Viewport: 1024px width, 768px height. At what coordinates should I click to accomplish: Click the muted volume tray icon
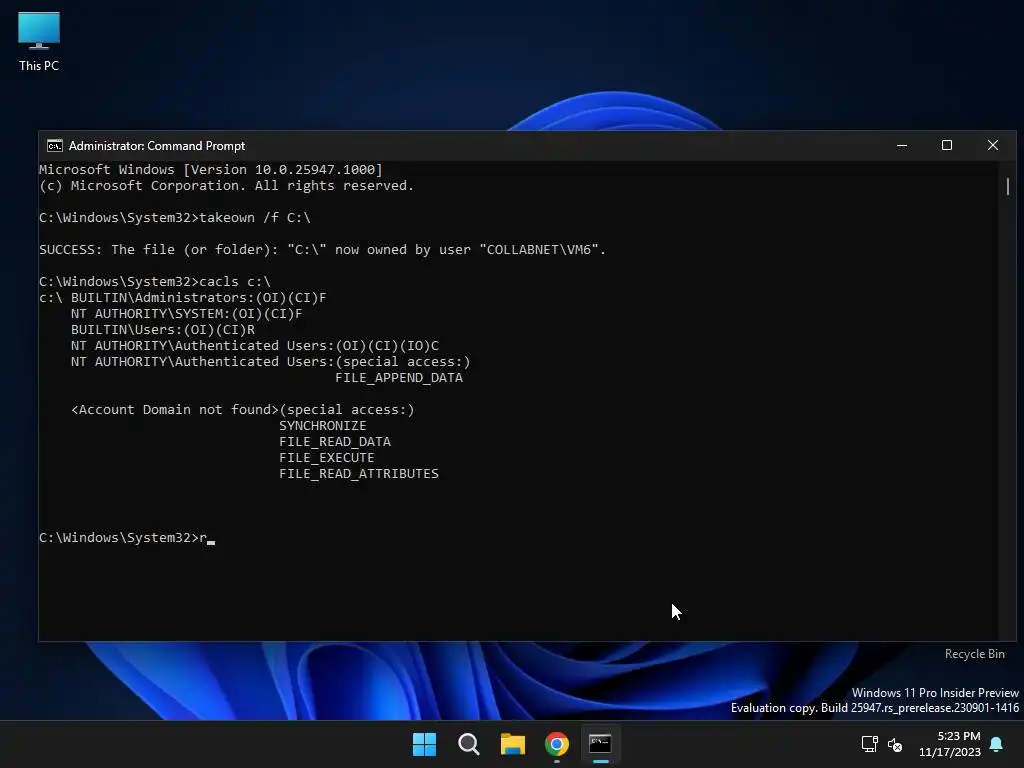(x=895, y=744)
